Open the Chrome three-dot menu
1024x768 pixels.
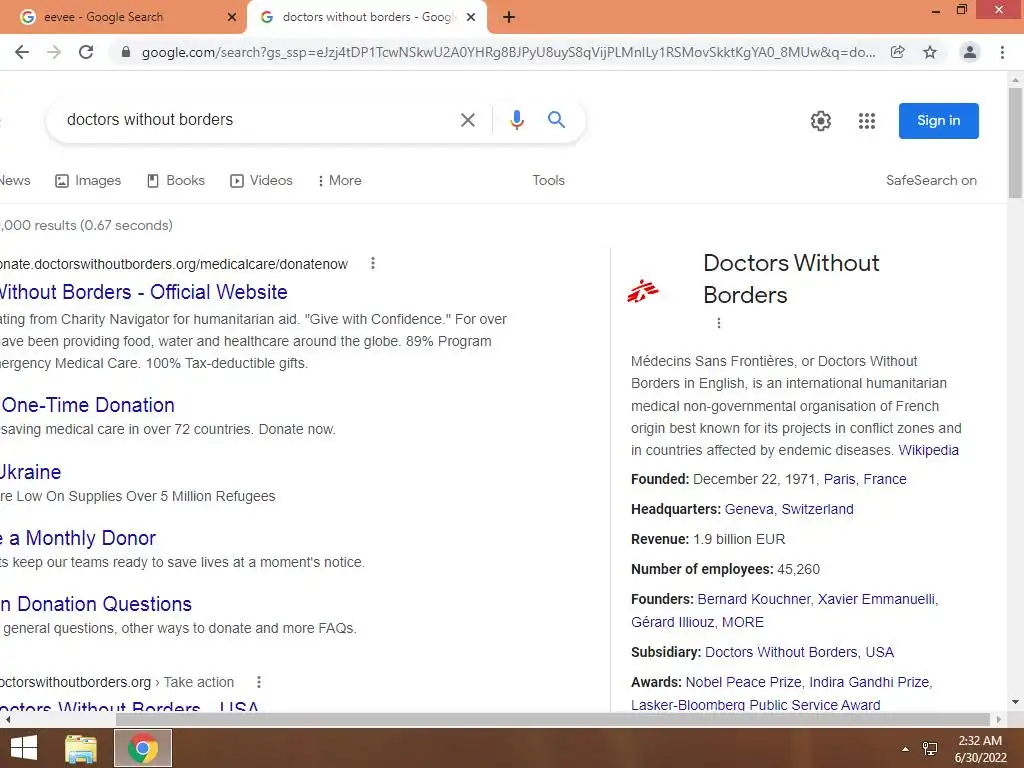click(x=1002, y=52)
